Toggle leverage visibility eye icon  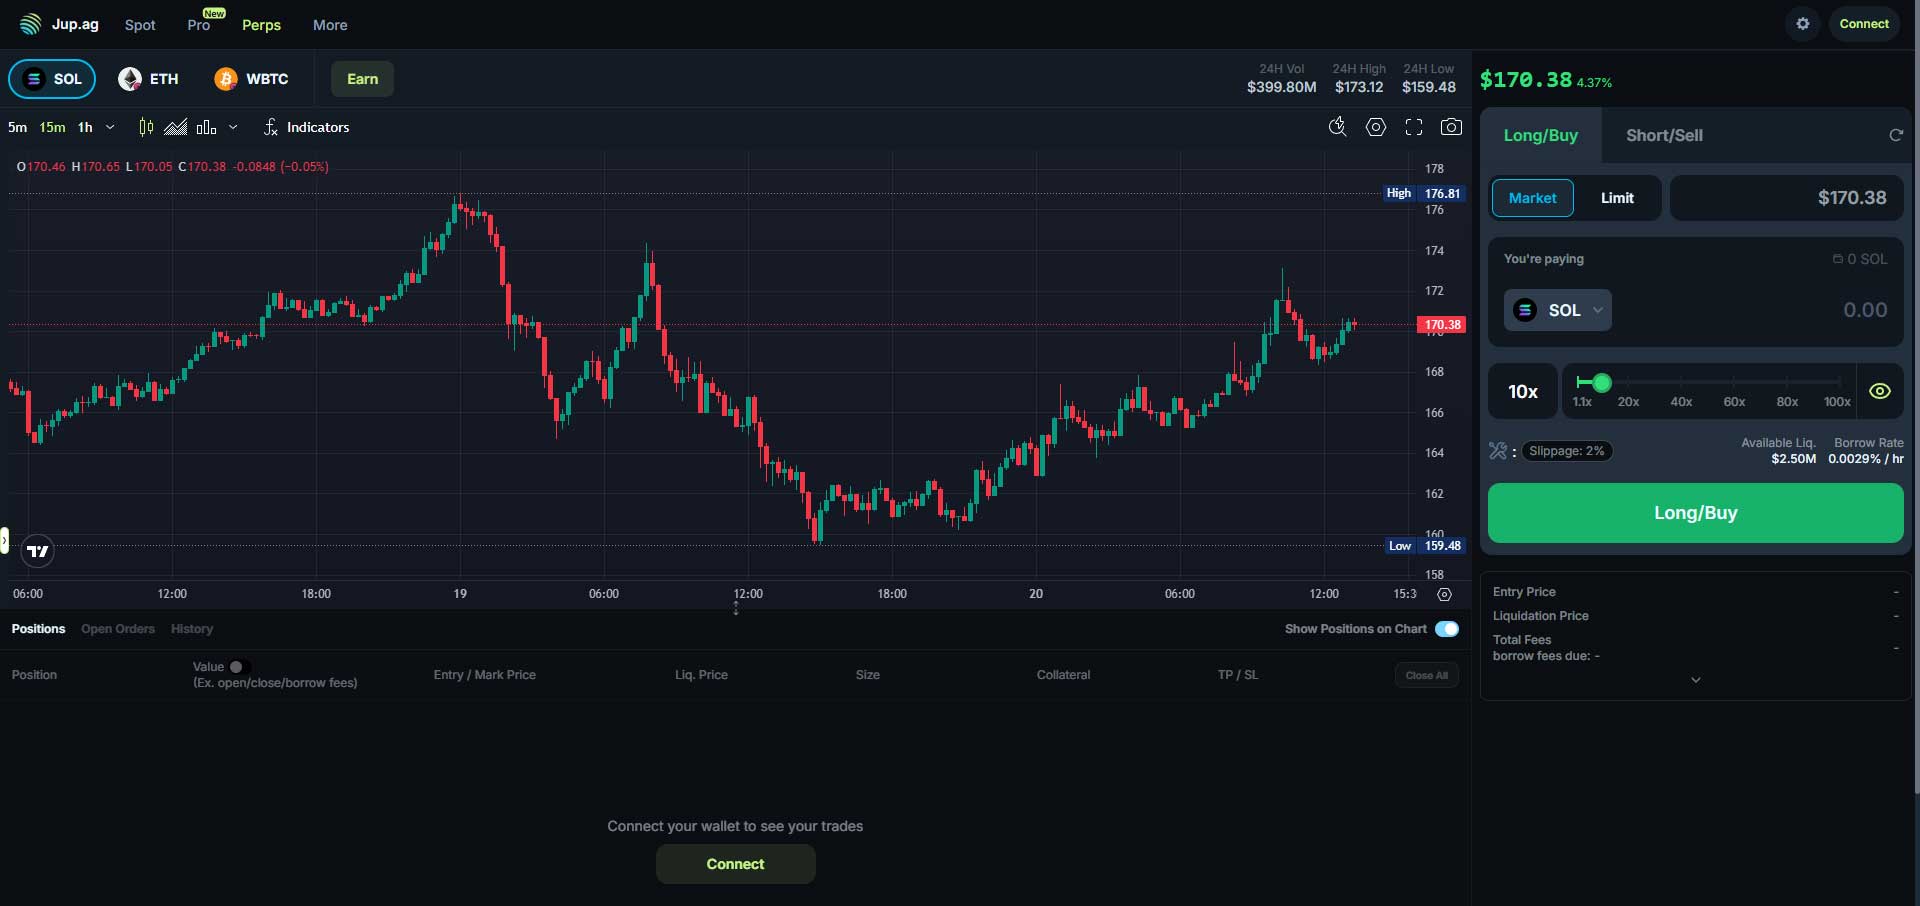1880,391
